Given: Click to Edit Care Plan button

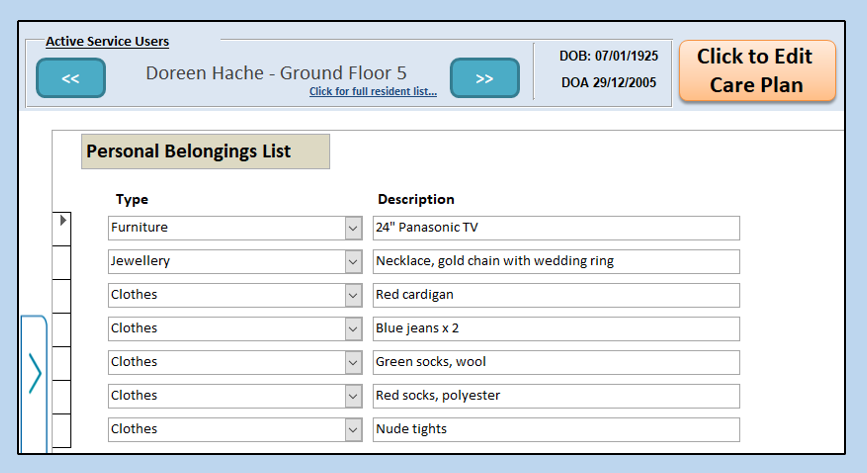Looking at the screenshot, I should coord(756,71).
